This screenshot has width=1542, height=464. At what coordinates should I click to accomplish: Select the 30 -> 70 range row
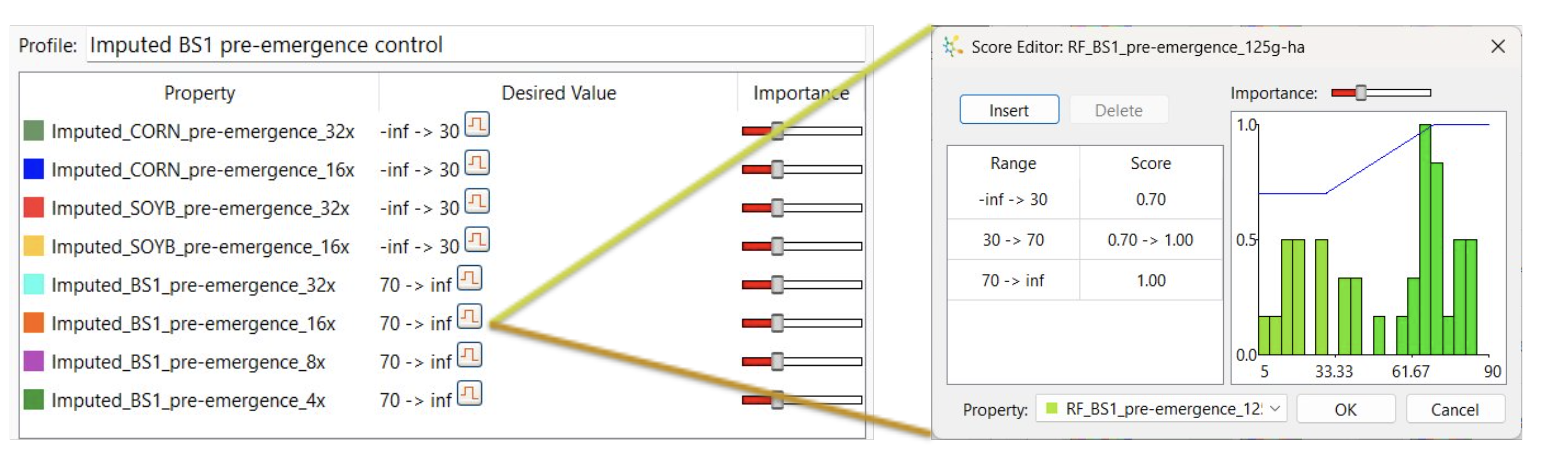click(1084, 240)
